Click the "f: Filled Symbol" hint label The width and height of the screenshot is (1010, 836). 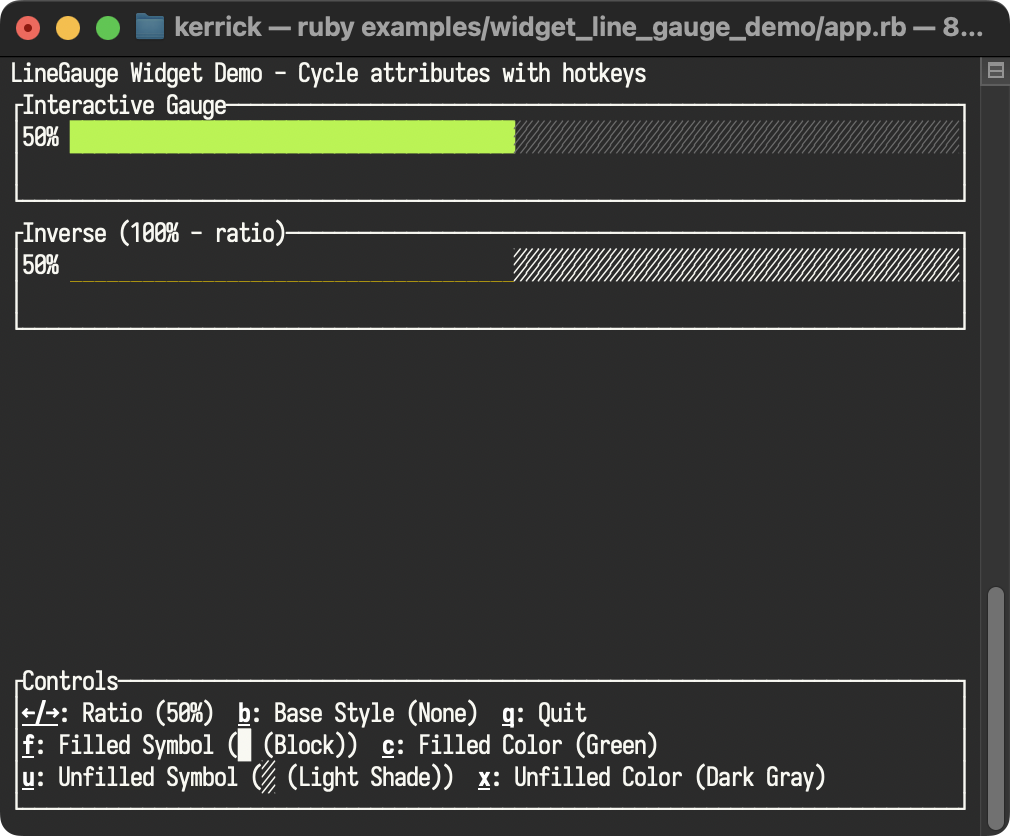[118, 745]
